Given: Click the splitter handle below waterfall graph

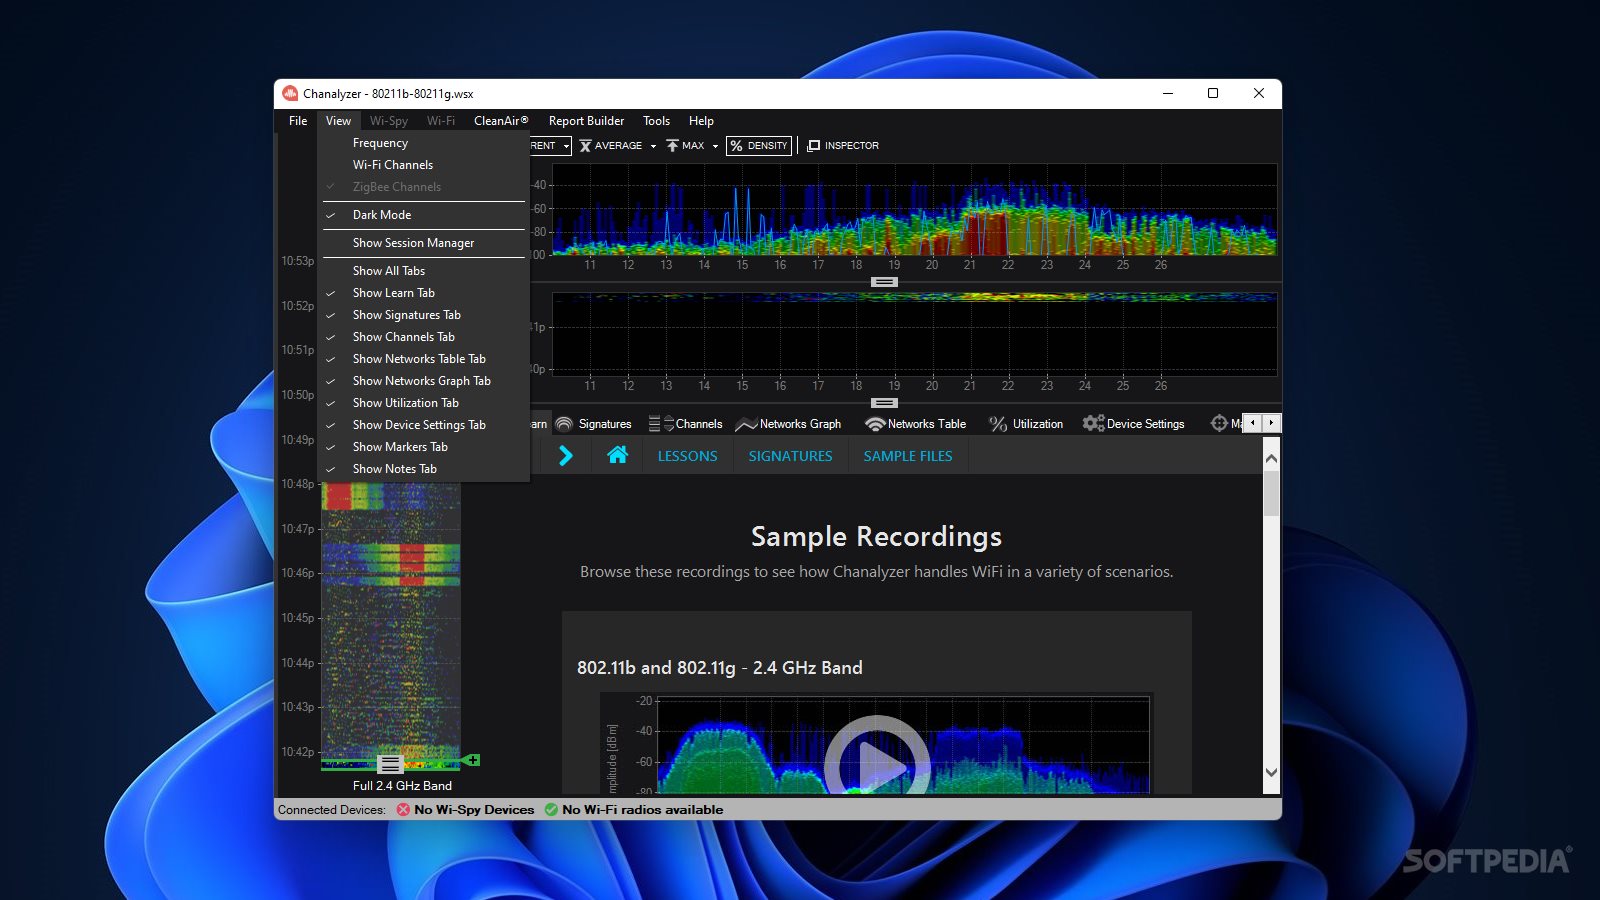Looking at the screenshot, I should coord(884,403).
